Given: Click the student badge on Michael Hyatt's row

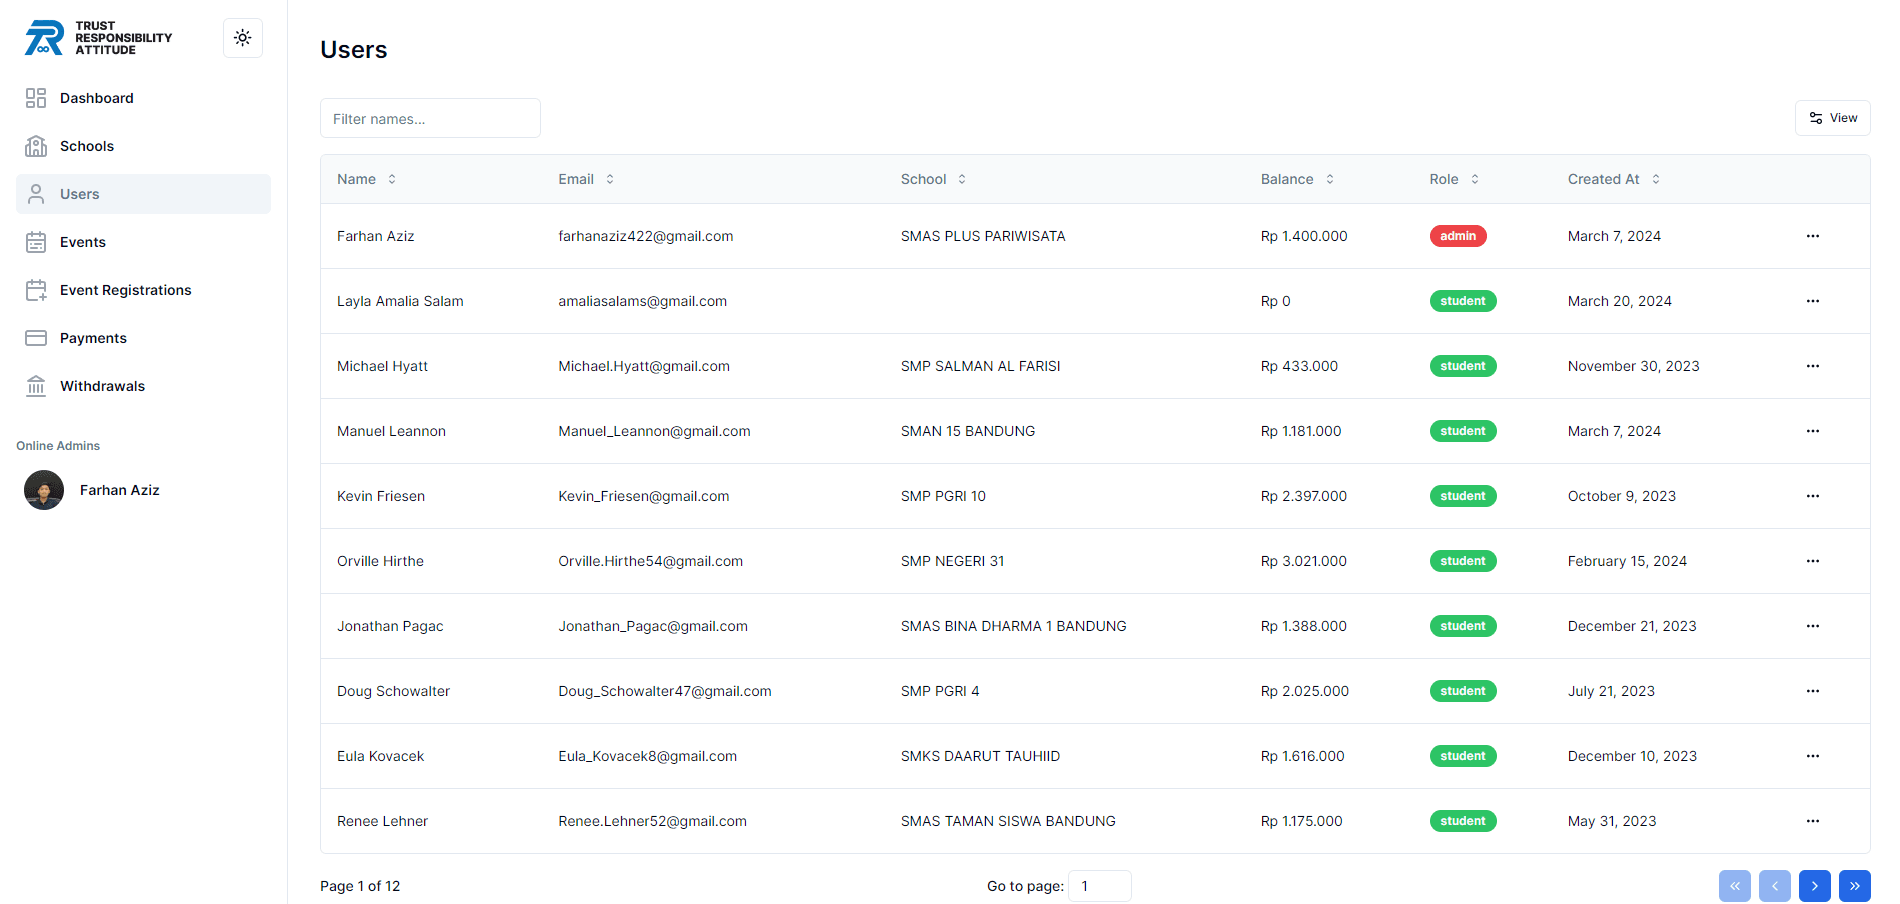Looking at the screenshot, I should (1462, 366).
